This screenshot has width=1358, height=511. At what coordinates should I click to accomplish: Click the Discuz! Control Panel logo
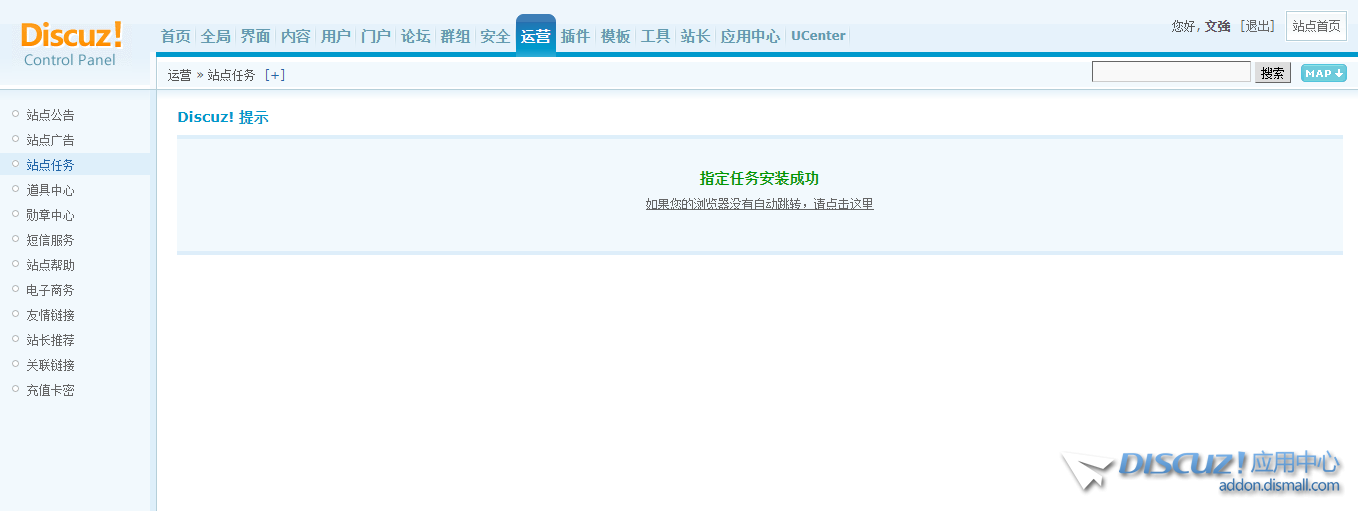pos(71,44)
